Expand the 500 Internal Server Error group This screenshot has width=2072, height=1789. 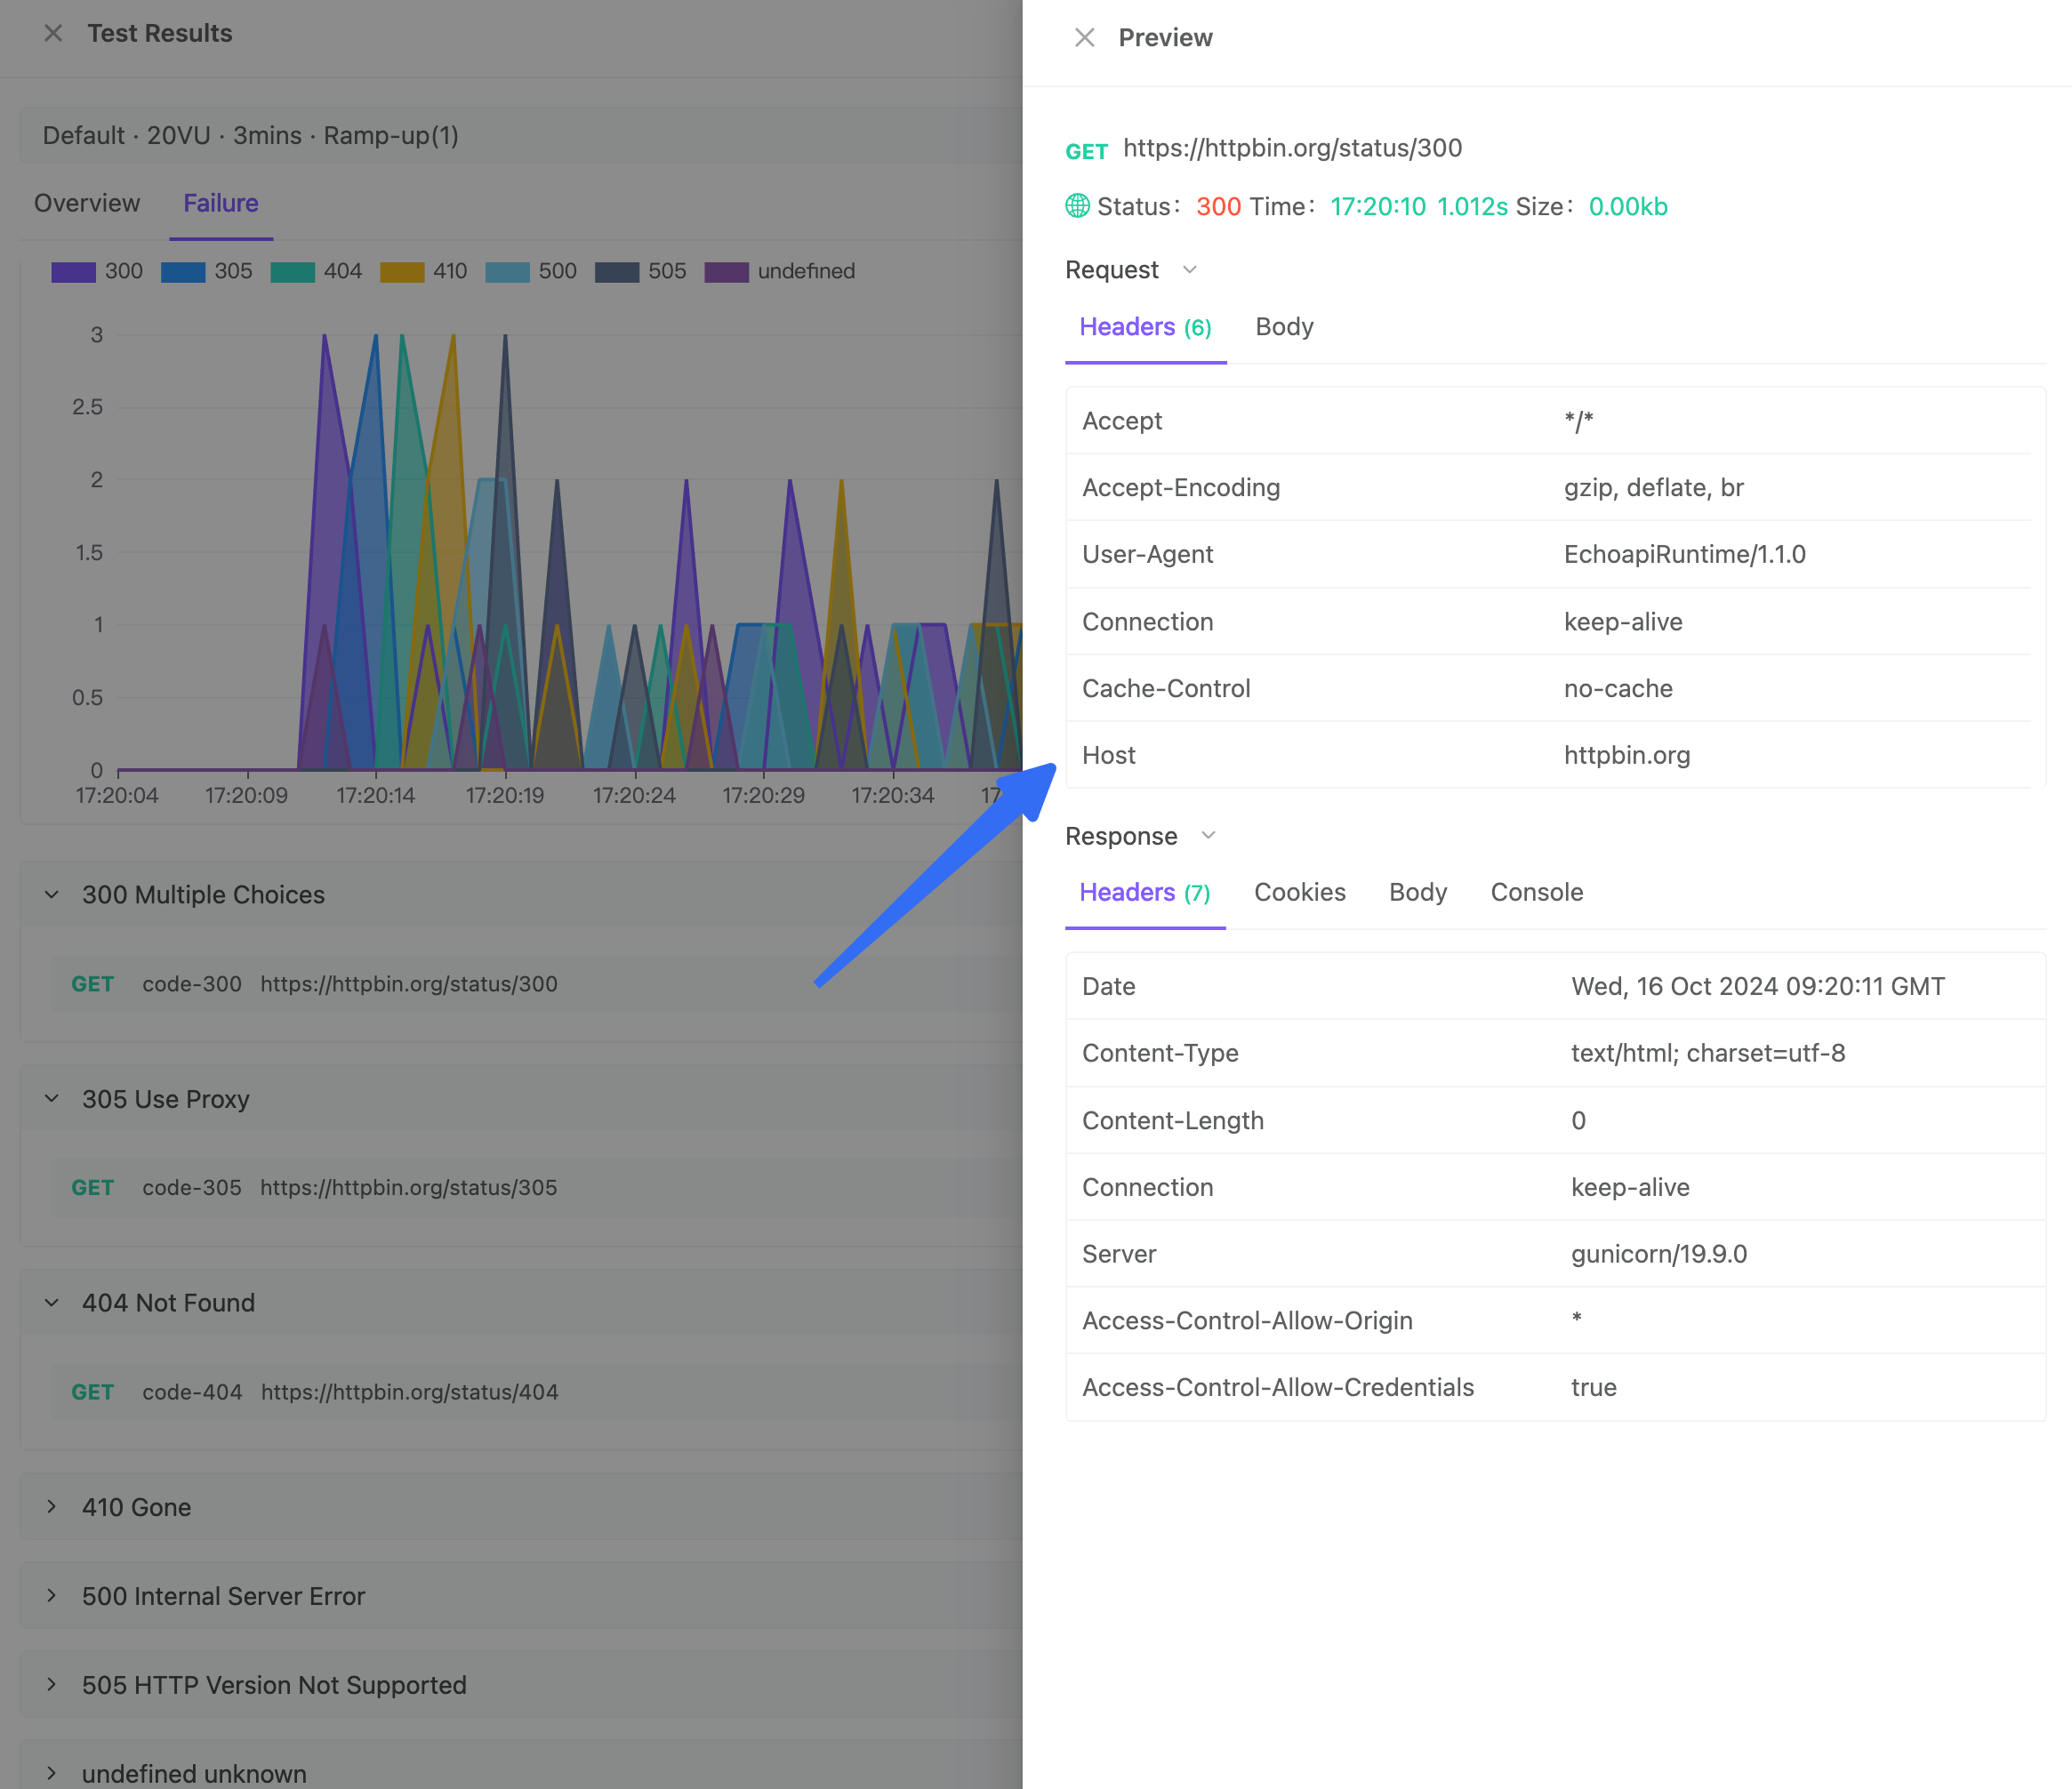pos(52,1595)
